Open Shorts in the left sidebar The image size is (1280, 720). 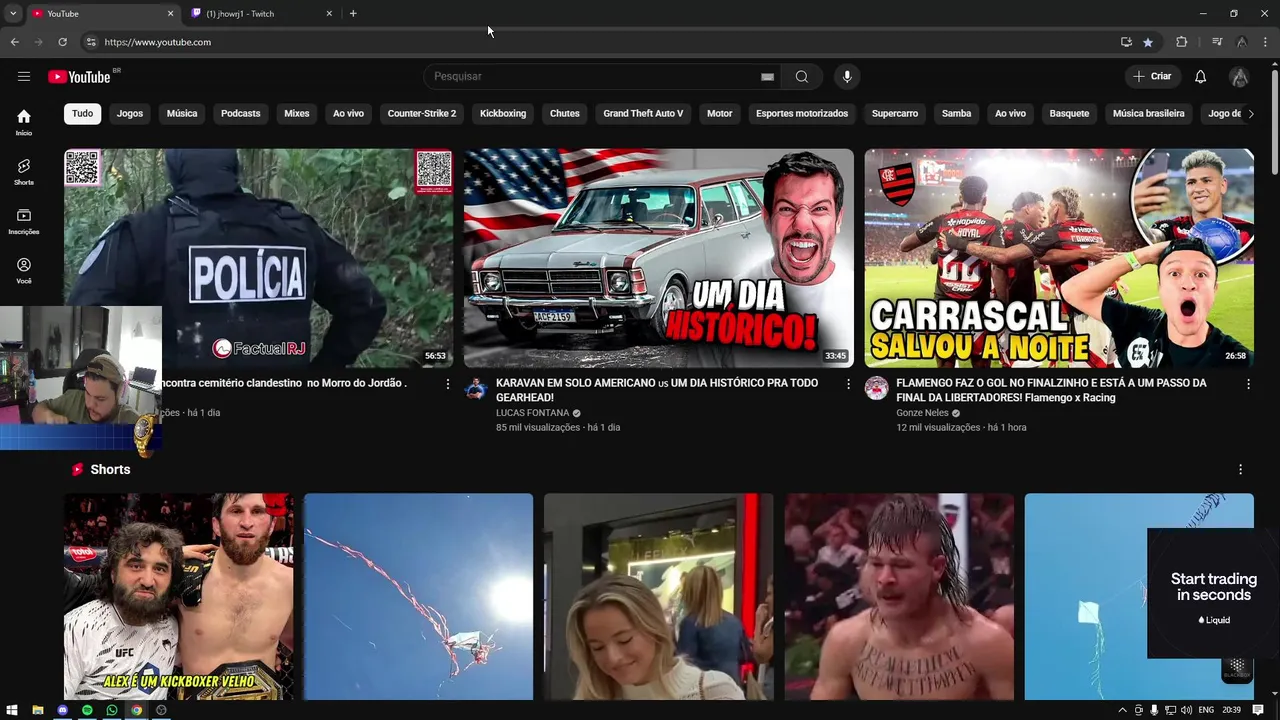24,172
